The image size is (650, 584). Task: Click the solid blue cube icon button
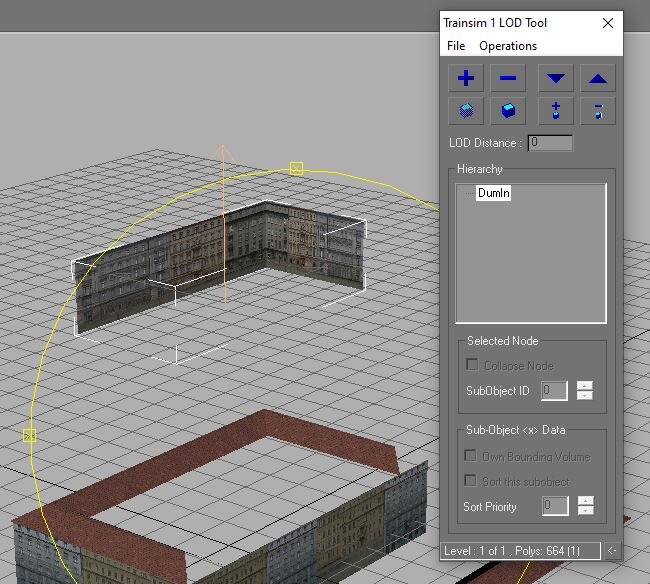click(x=508, y=111)
